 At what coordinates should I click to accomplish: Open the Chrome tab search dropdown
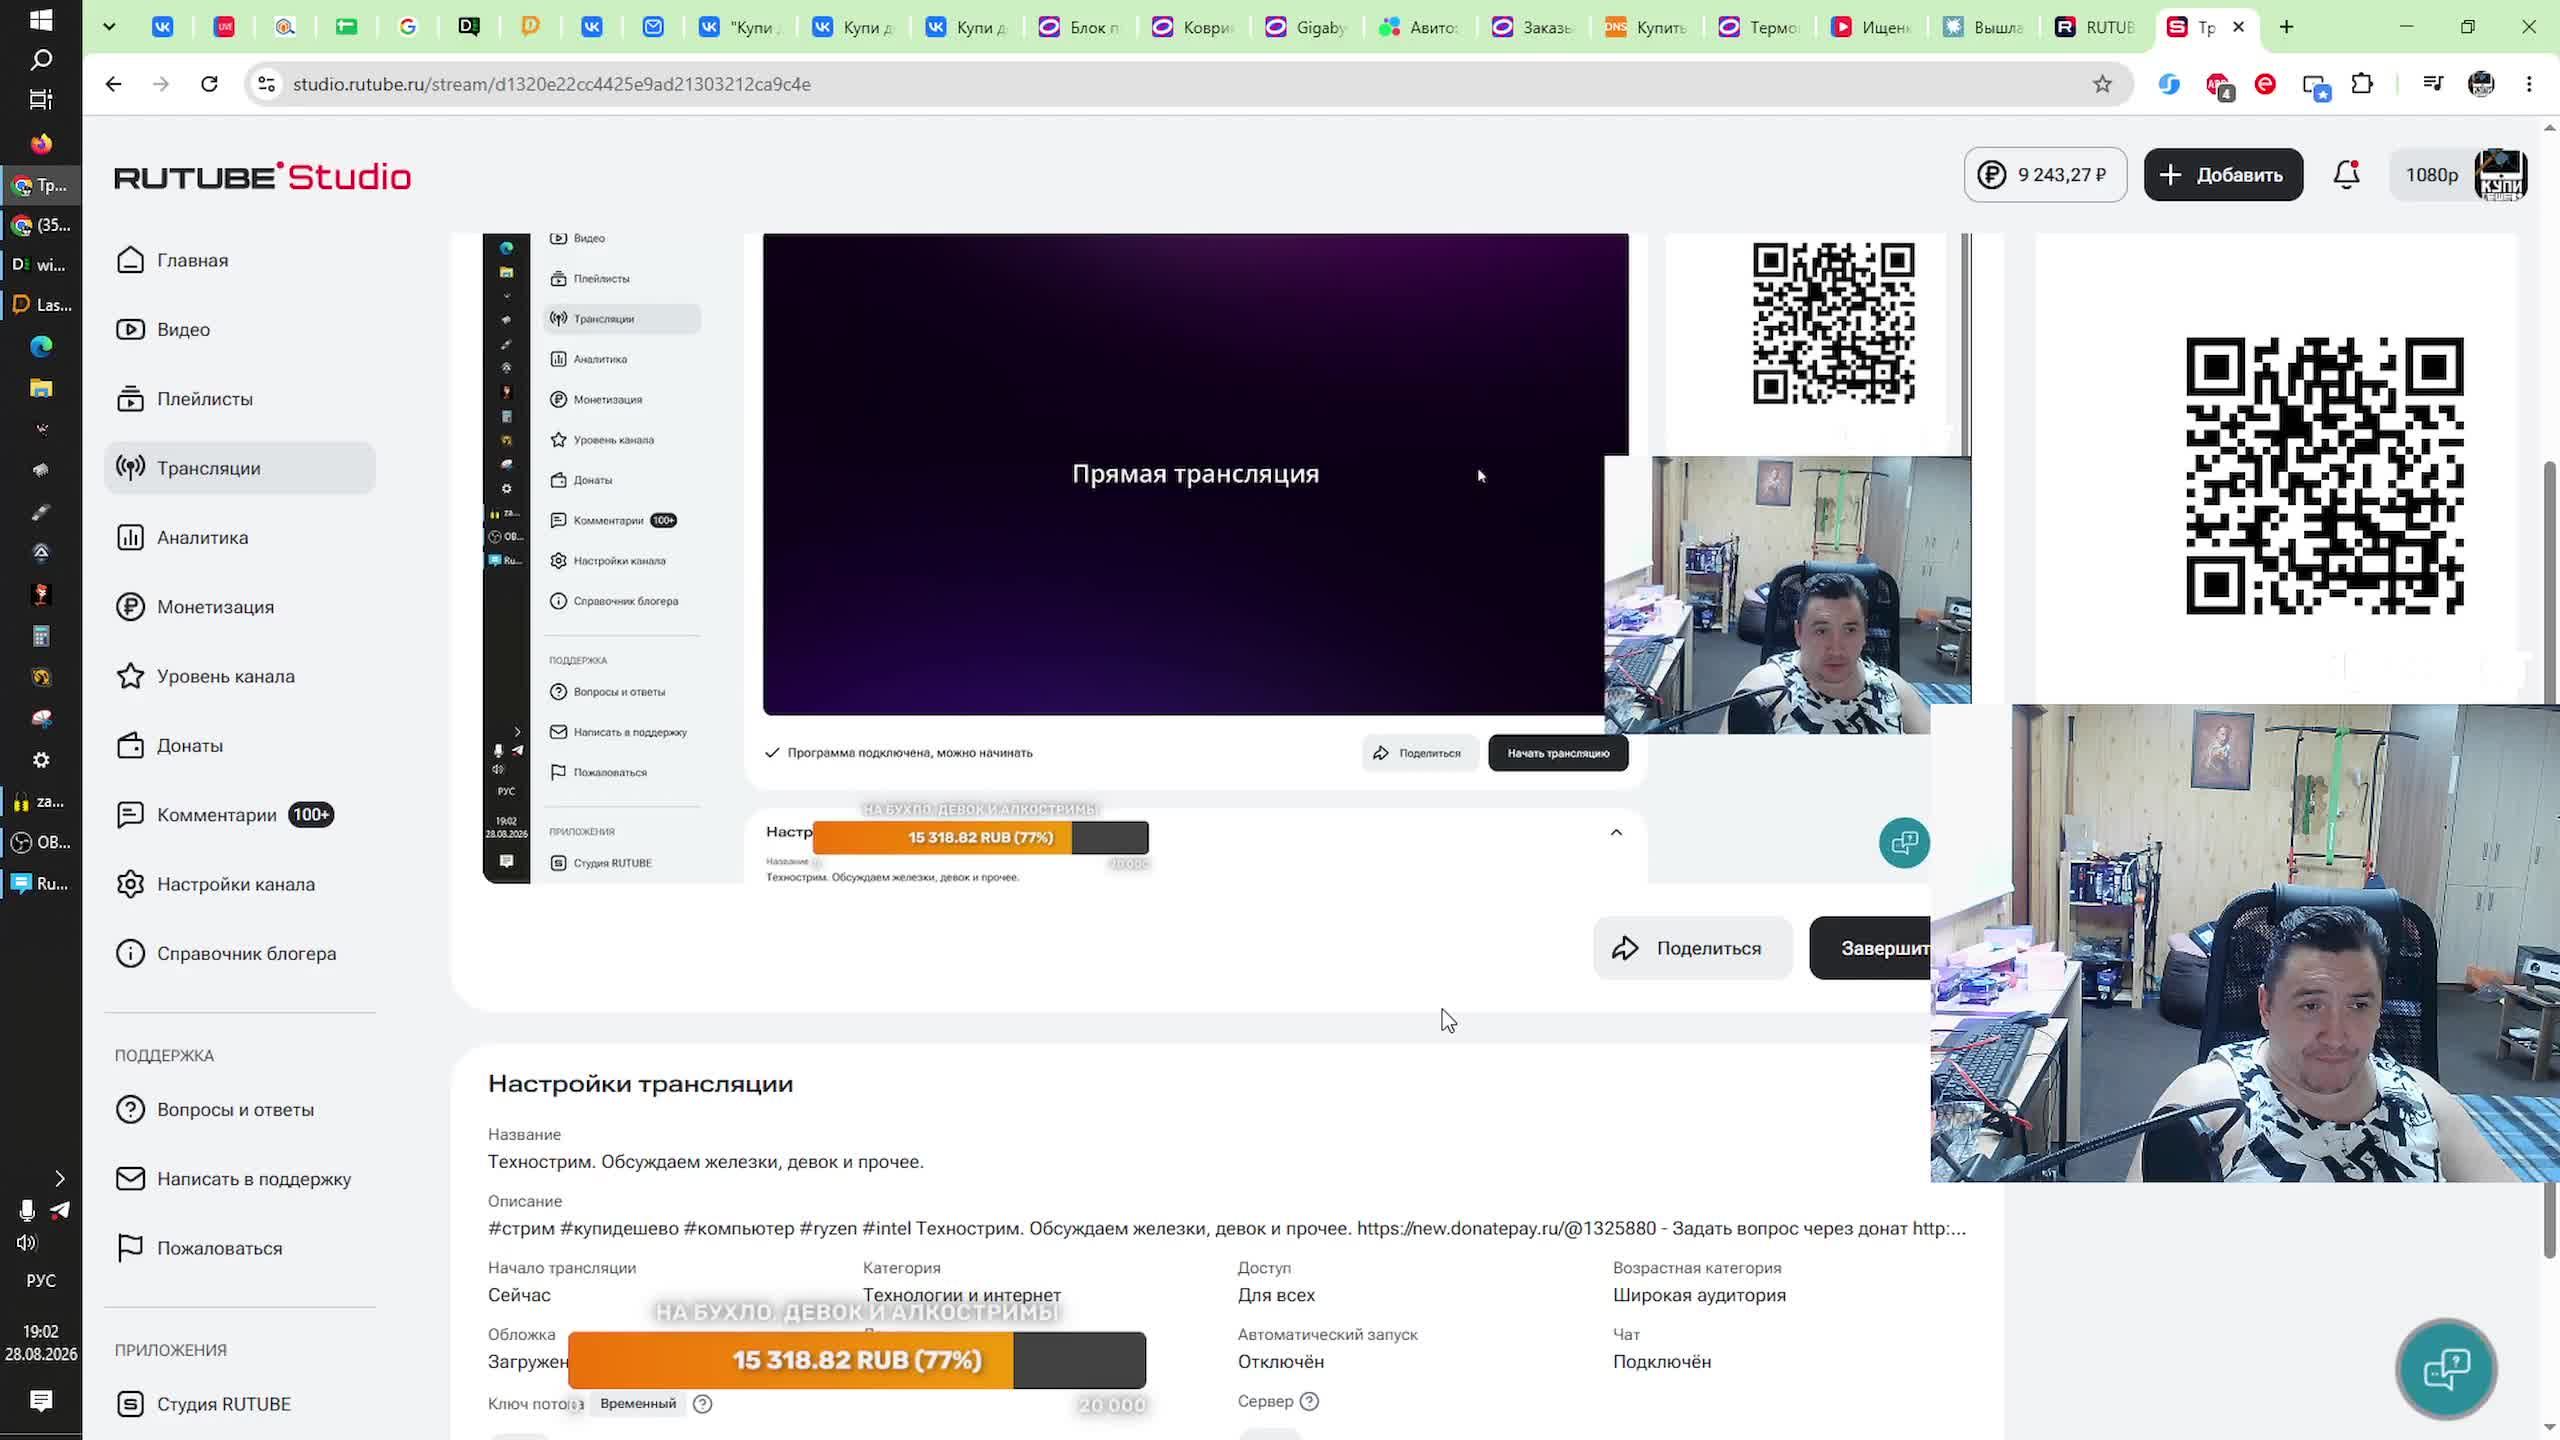(109, 27)
